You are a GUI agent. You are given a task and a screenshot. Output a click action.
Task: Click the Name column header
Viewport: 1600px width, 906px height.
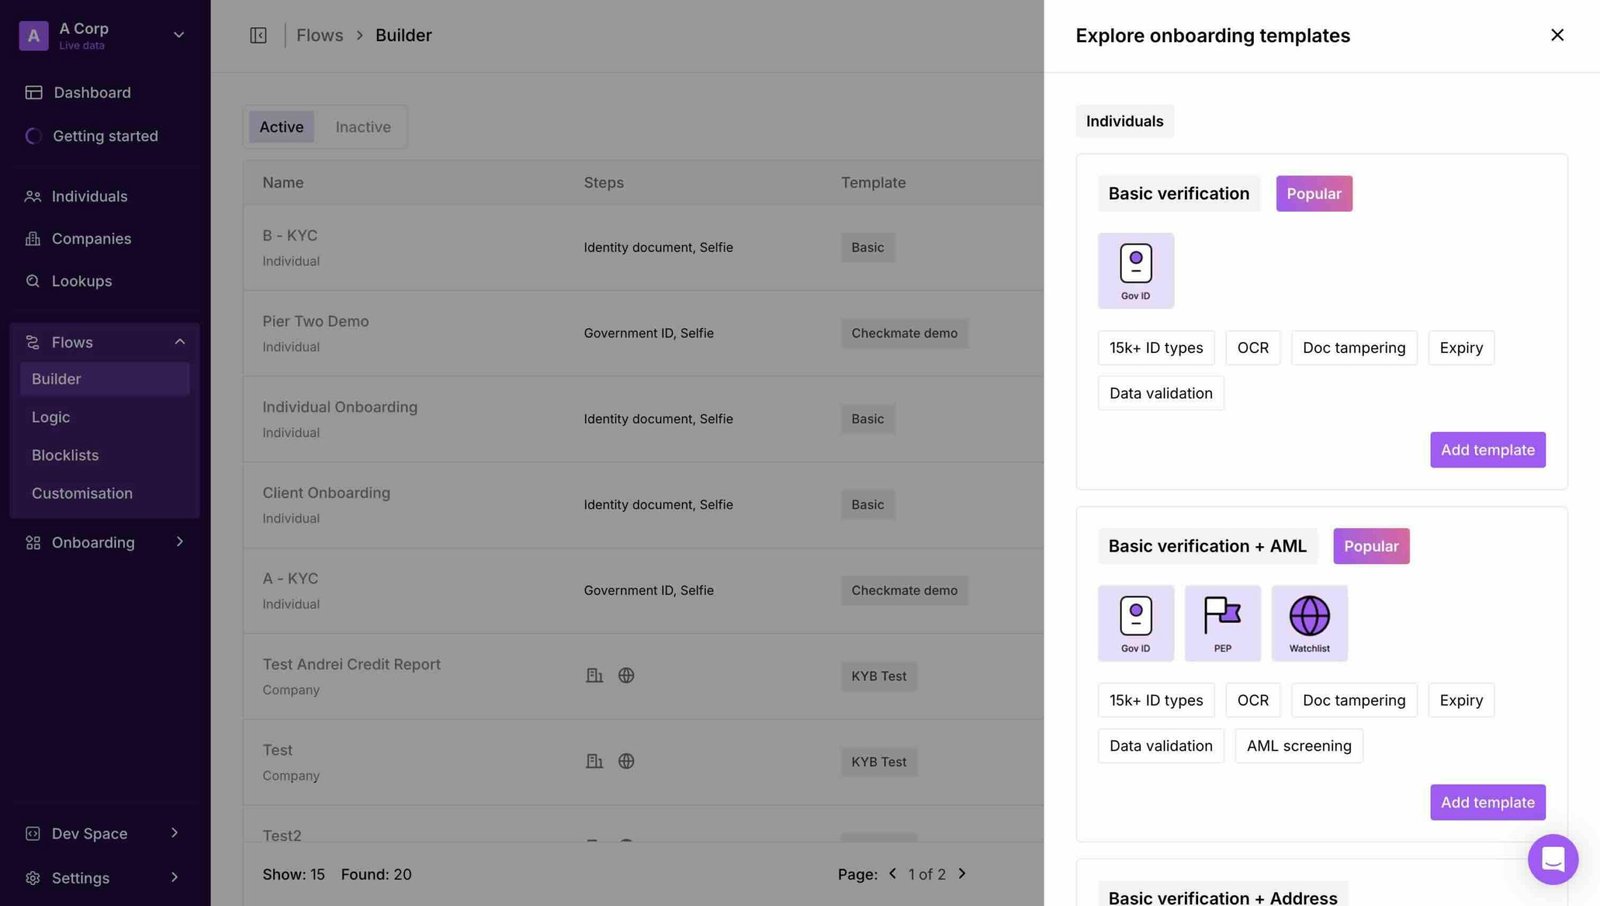point(283,182)
